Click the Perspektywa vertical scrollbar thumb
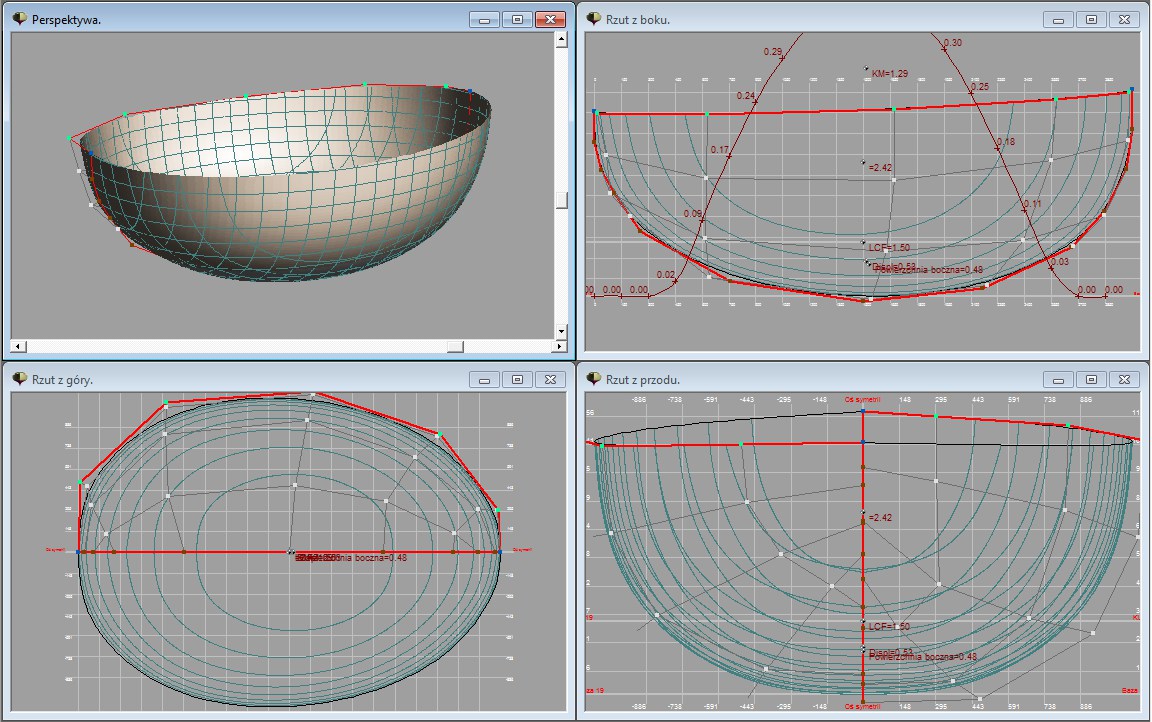 pyautogui.click(x=561, y=200)
